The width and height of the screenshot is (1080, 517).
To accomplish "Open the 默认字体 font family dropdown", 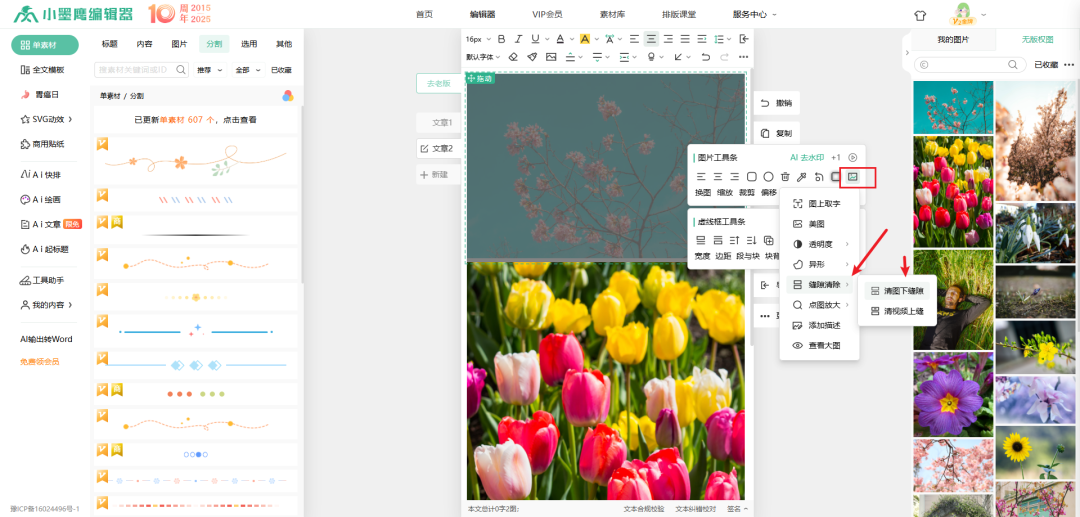I will 482,57.
